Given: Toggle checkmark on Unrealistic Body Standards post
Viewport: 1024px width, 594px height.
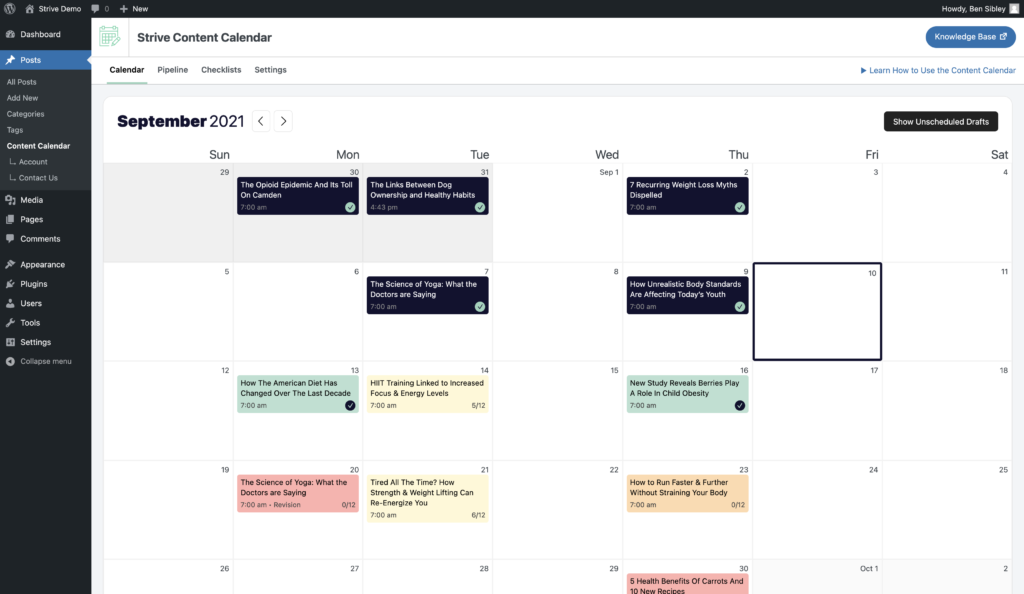Looking at the screenshot, I should (739, 306).
